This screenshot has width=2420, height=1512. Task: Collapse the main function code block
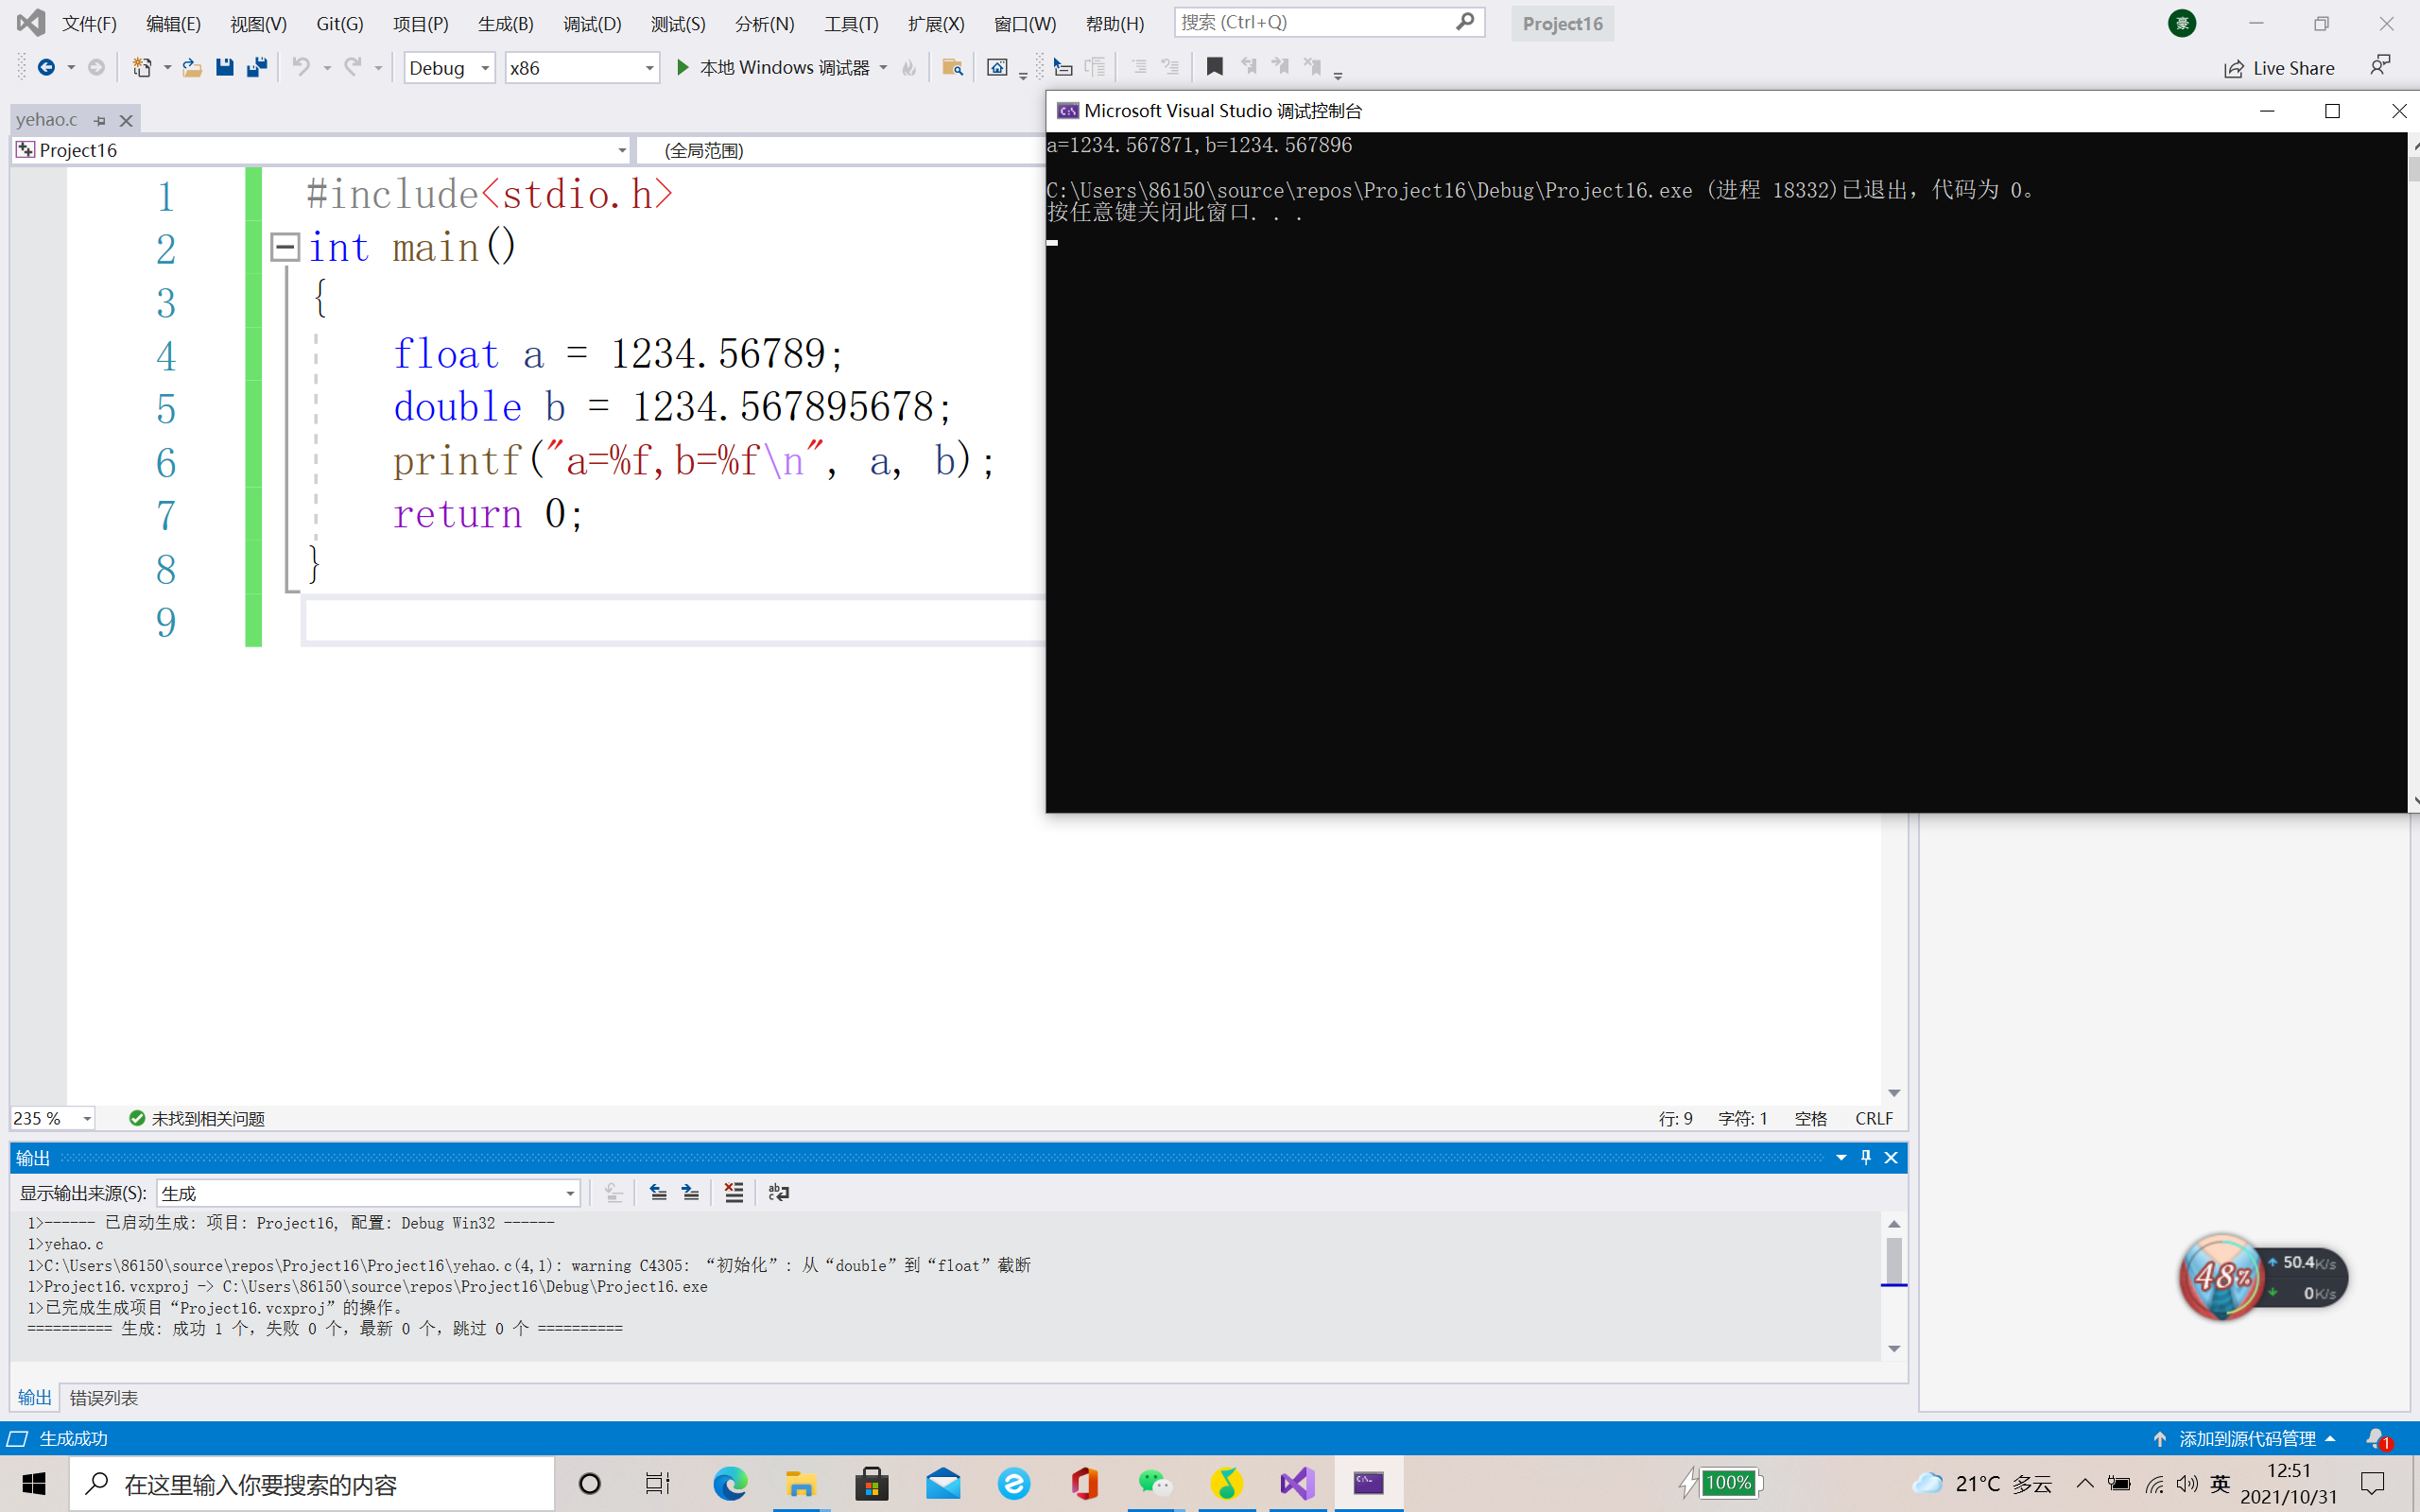pyautogui.click(x=285, y=247)
